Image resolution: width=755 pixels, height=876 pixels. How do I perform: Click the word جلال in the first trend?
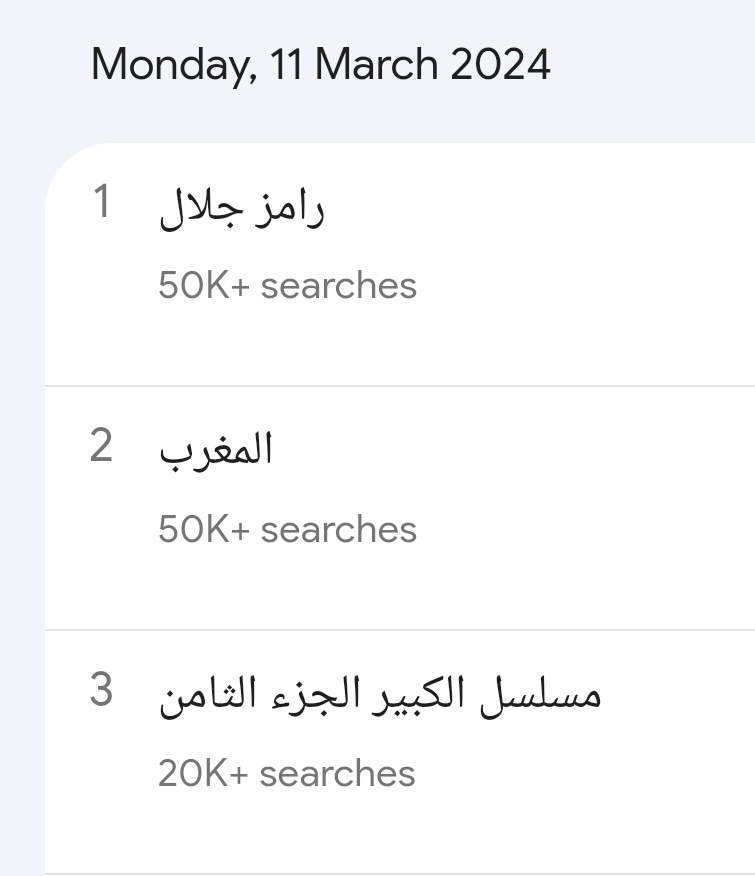(201, 208)
